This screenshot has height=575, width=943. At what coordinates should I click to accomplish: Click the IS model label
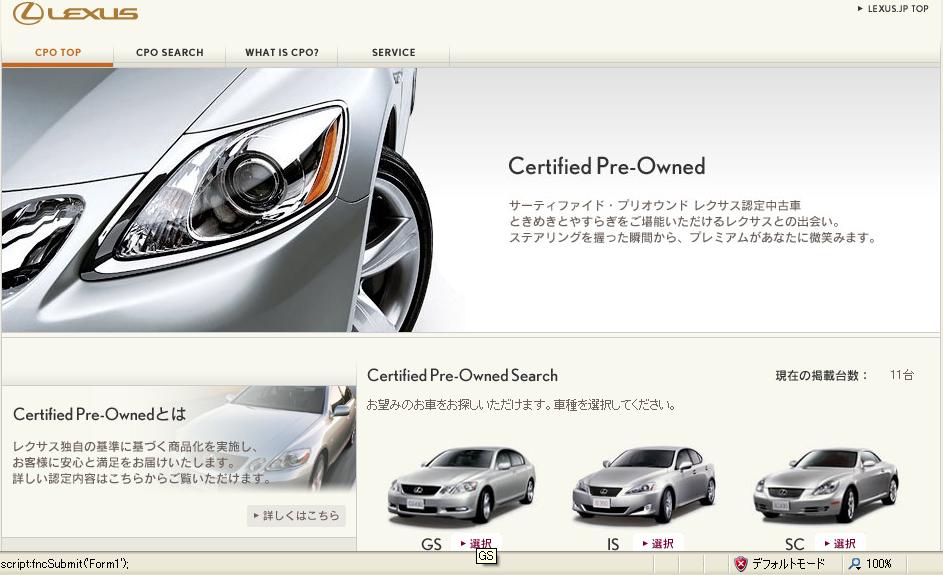613,544
